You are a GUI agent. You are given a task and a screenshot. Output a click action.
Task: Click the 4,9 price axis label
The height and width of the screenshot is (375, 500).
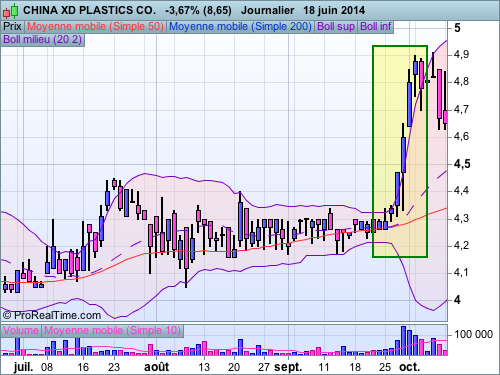[462, 54]
